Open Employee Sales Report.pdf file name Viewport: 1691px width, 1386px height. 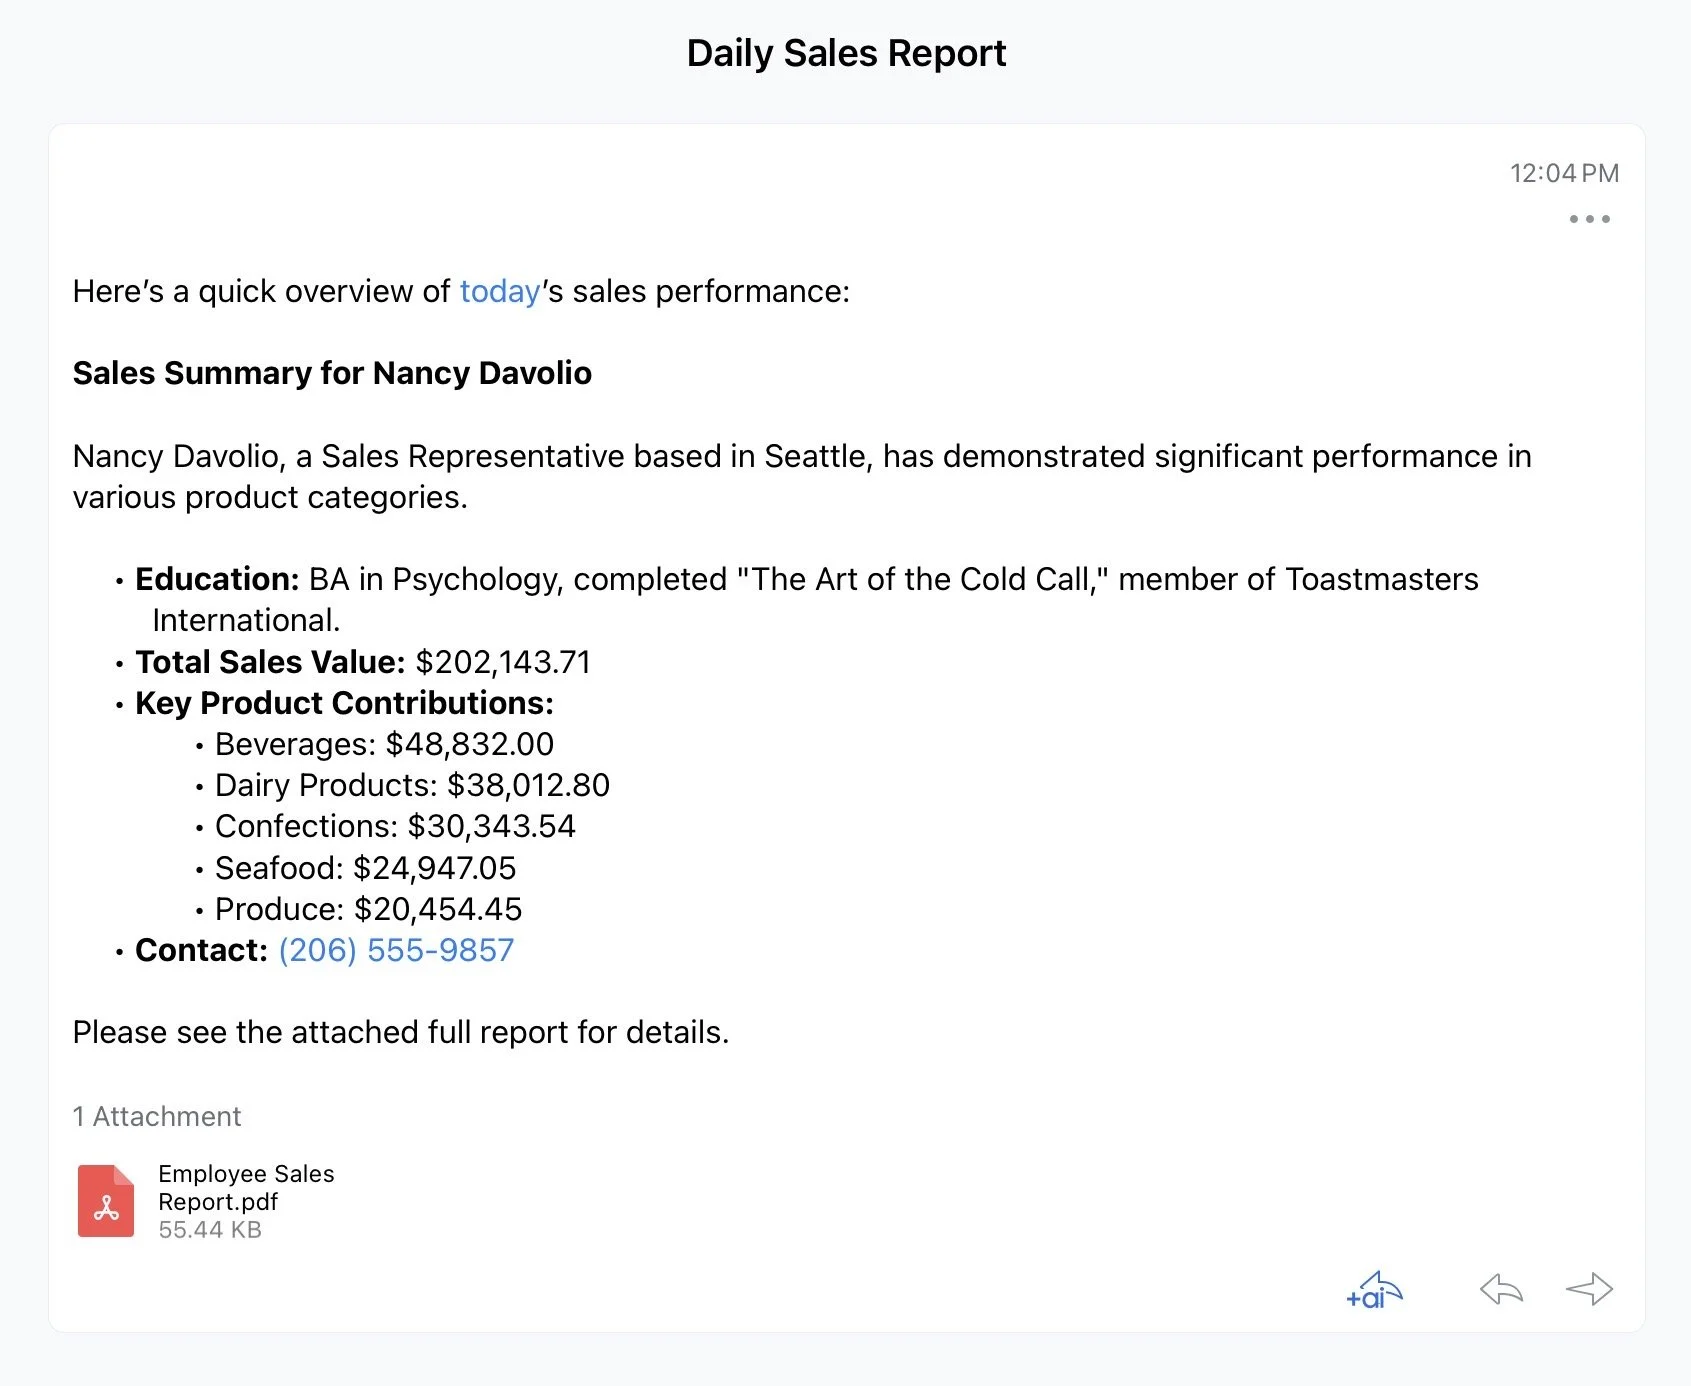(x=246, y=1187)
